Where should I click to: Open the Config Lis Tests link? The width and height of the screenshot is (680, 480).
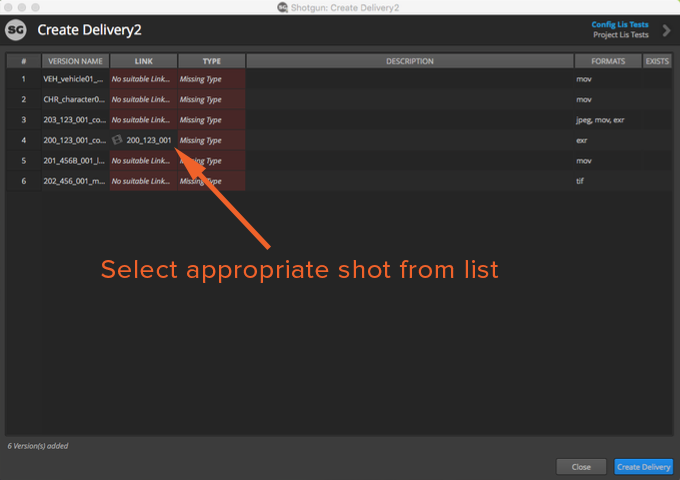[620, 24]
